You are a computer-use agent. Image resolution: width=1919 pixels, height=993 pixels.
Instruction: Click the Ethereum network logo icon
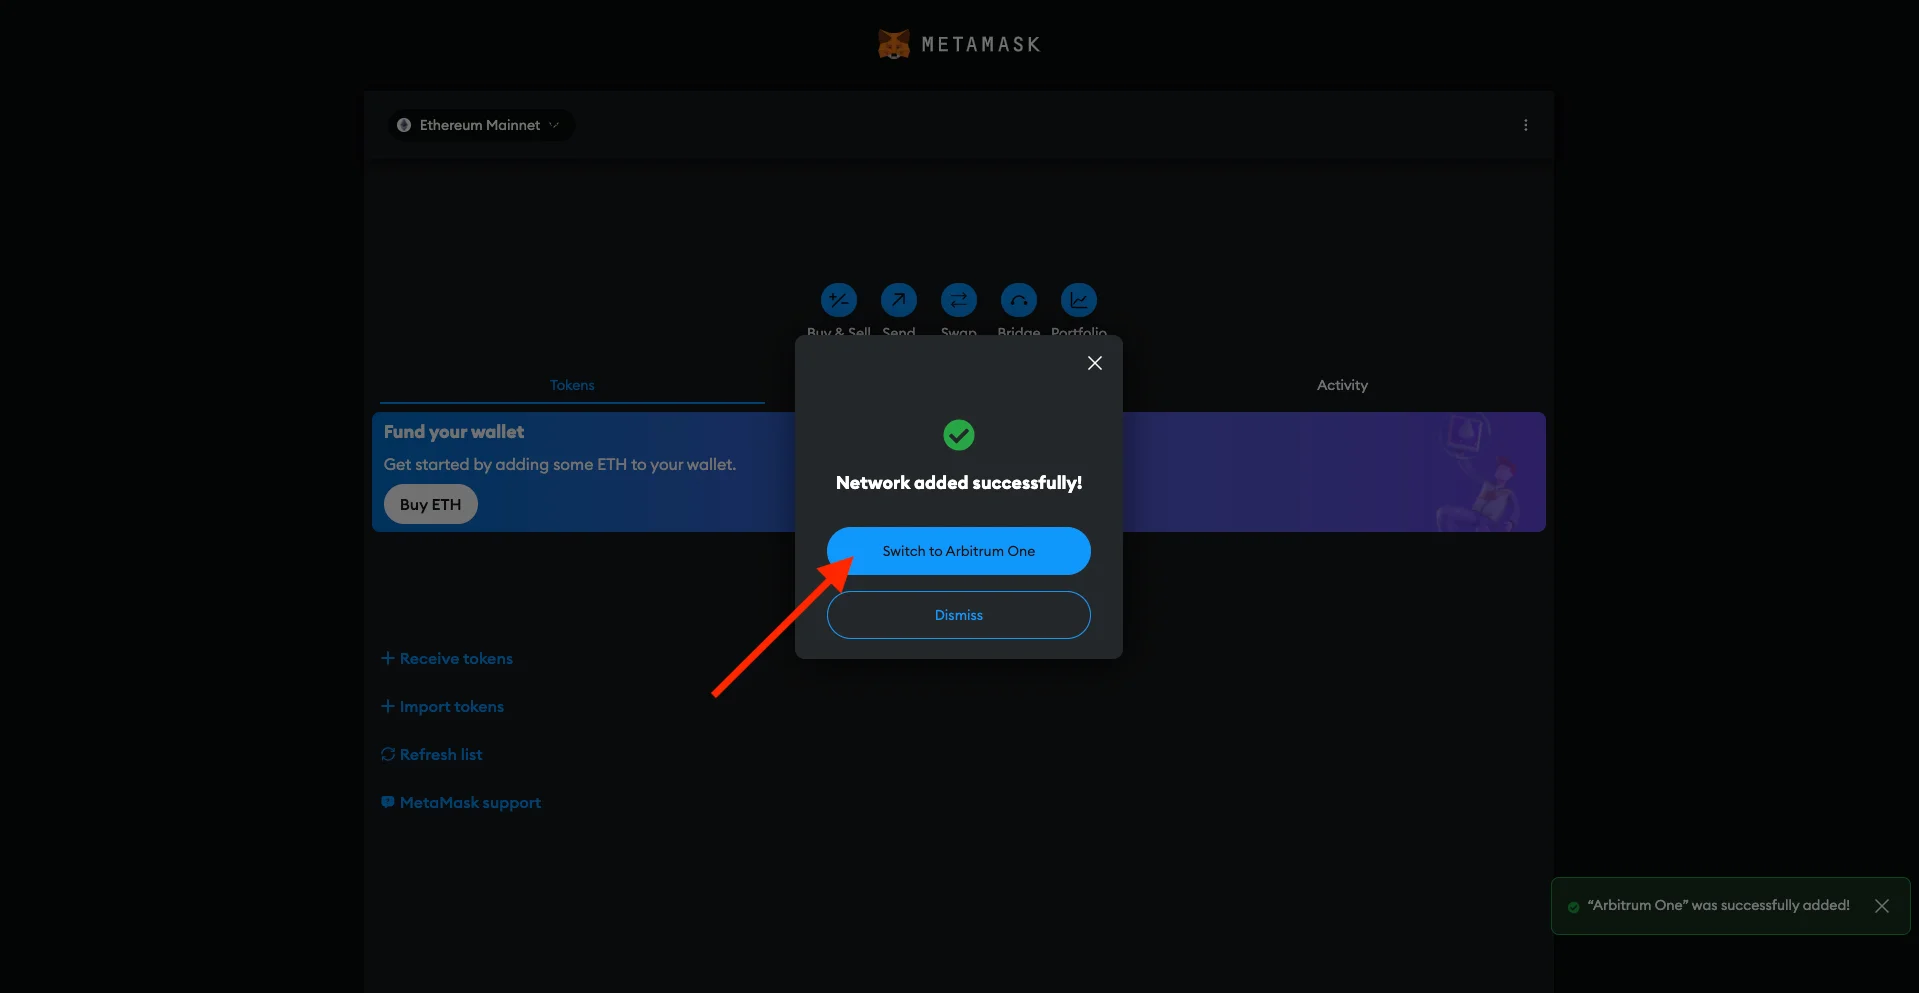(404, 125)
